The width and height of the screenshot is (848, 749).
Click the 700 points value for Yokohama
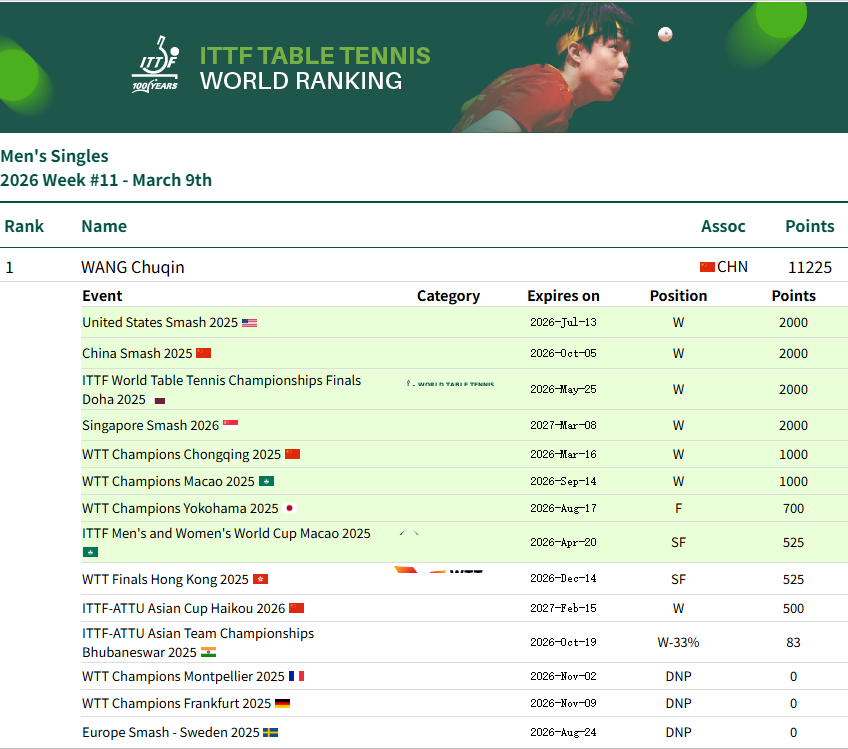coord(793,508)
